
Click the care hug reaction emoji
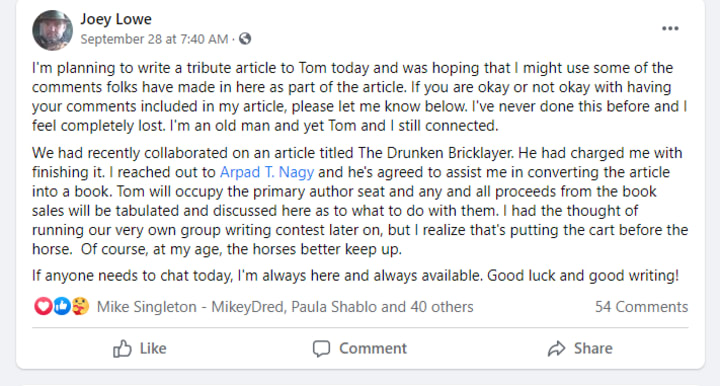80,306
